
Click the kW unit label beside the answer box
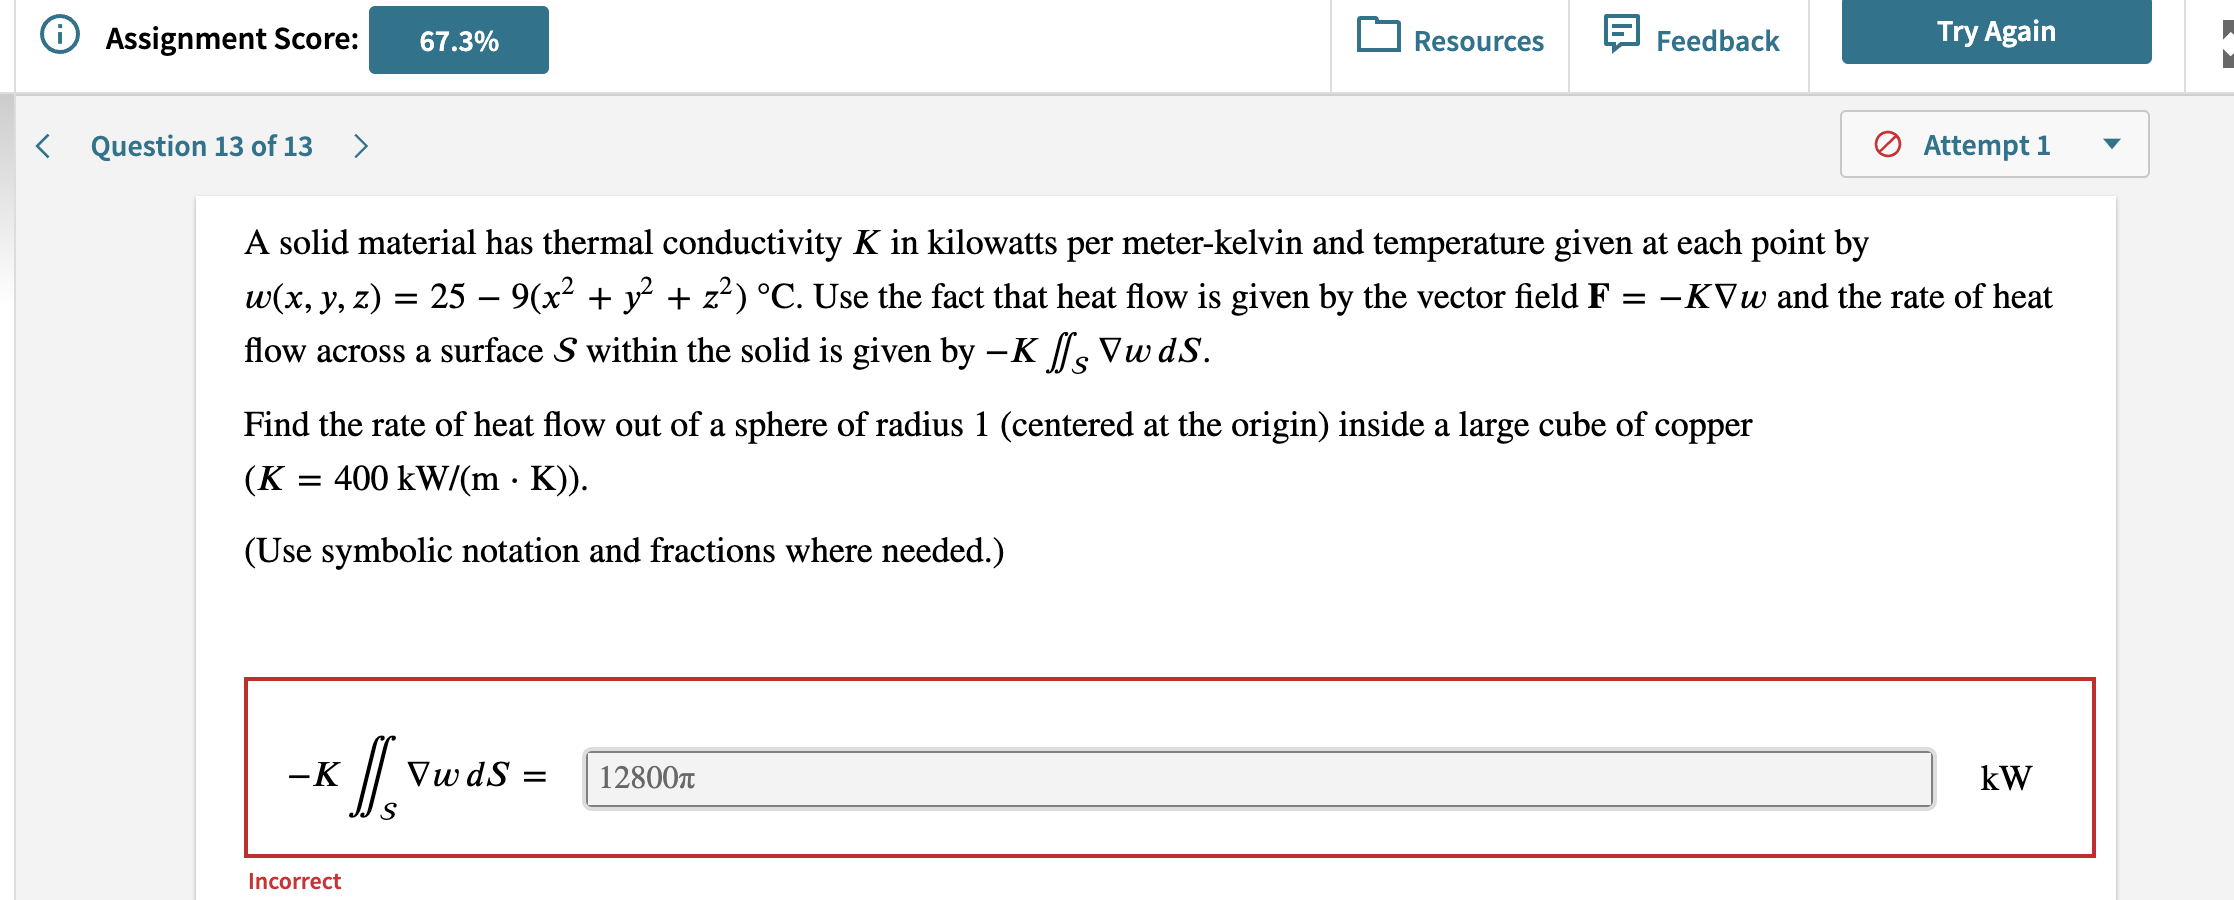pyautogui.click(x=2005, y=777)
